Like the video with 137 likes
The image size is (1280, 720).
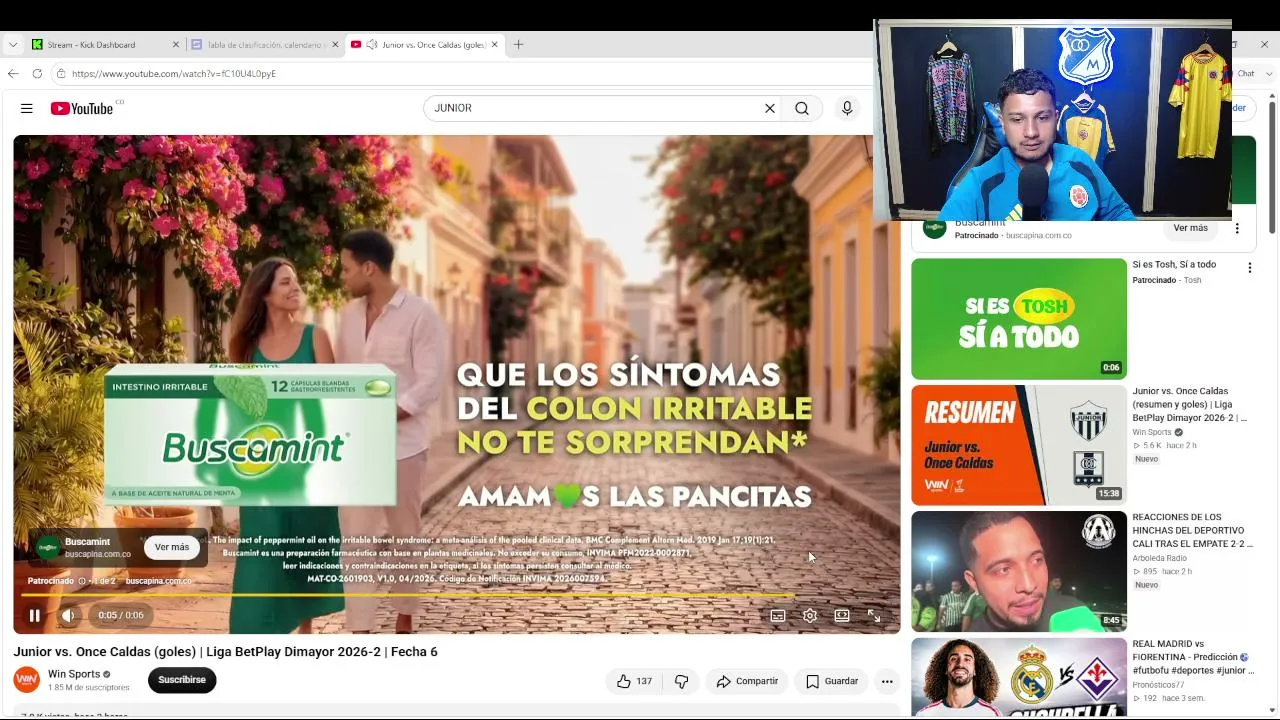(x=634, y=681)
